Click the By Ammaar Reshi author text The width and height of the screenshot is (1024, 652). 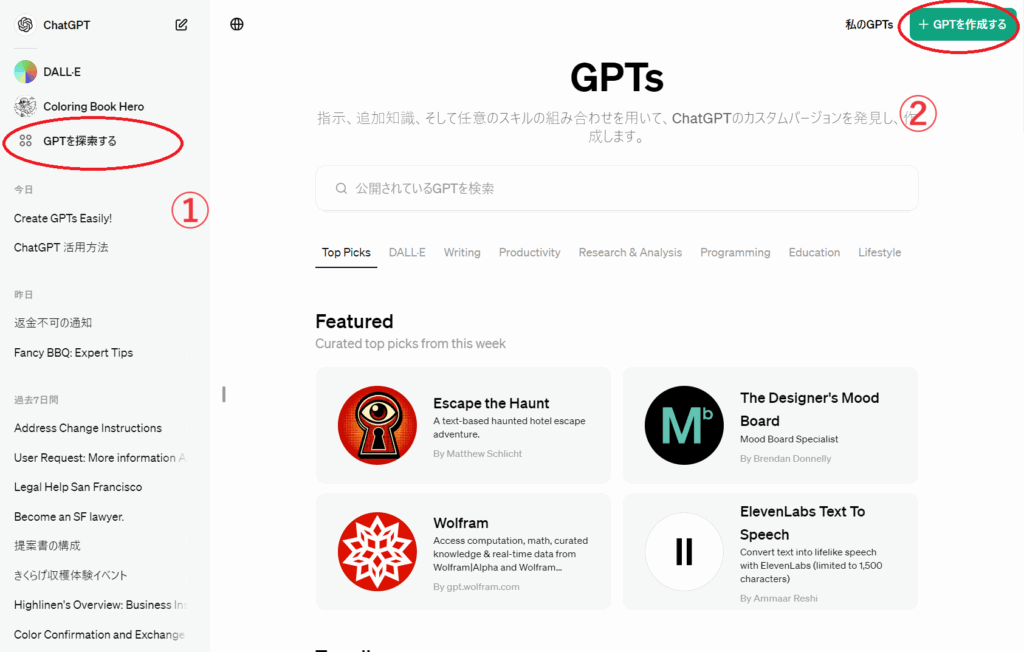778,598
